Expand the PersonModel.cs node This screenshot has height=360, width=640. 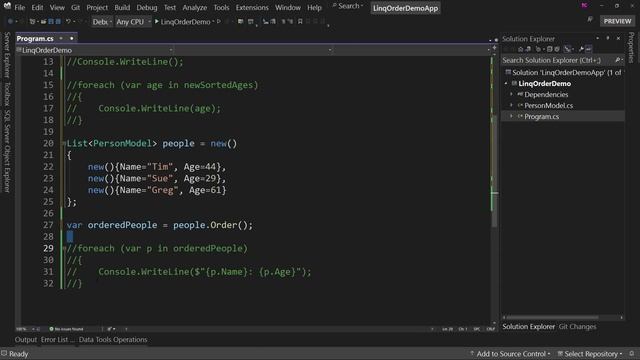tap(511, 105)
